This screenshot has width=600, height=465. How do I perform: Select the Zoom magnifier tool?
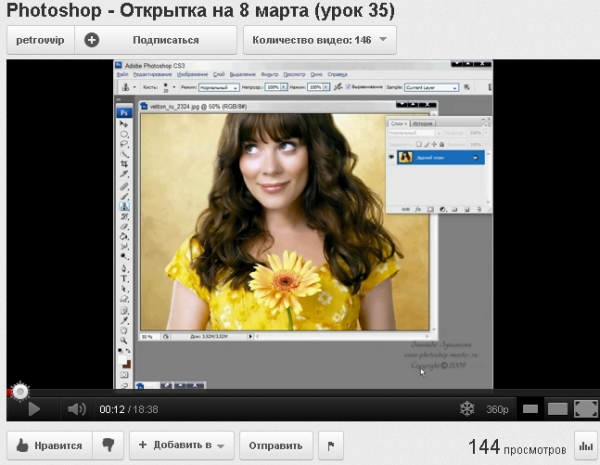124,340
